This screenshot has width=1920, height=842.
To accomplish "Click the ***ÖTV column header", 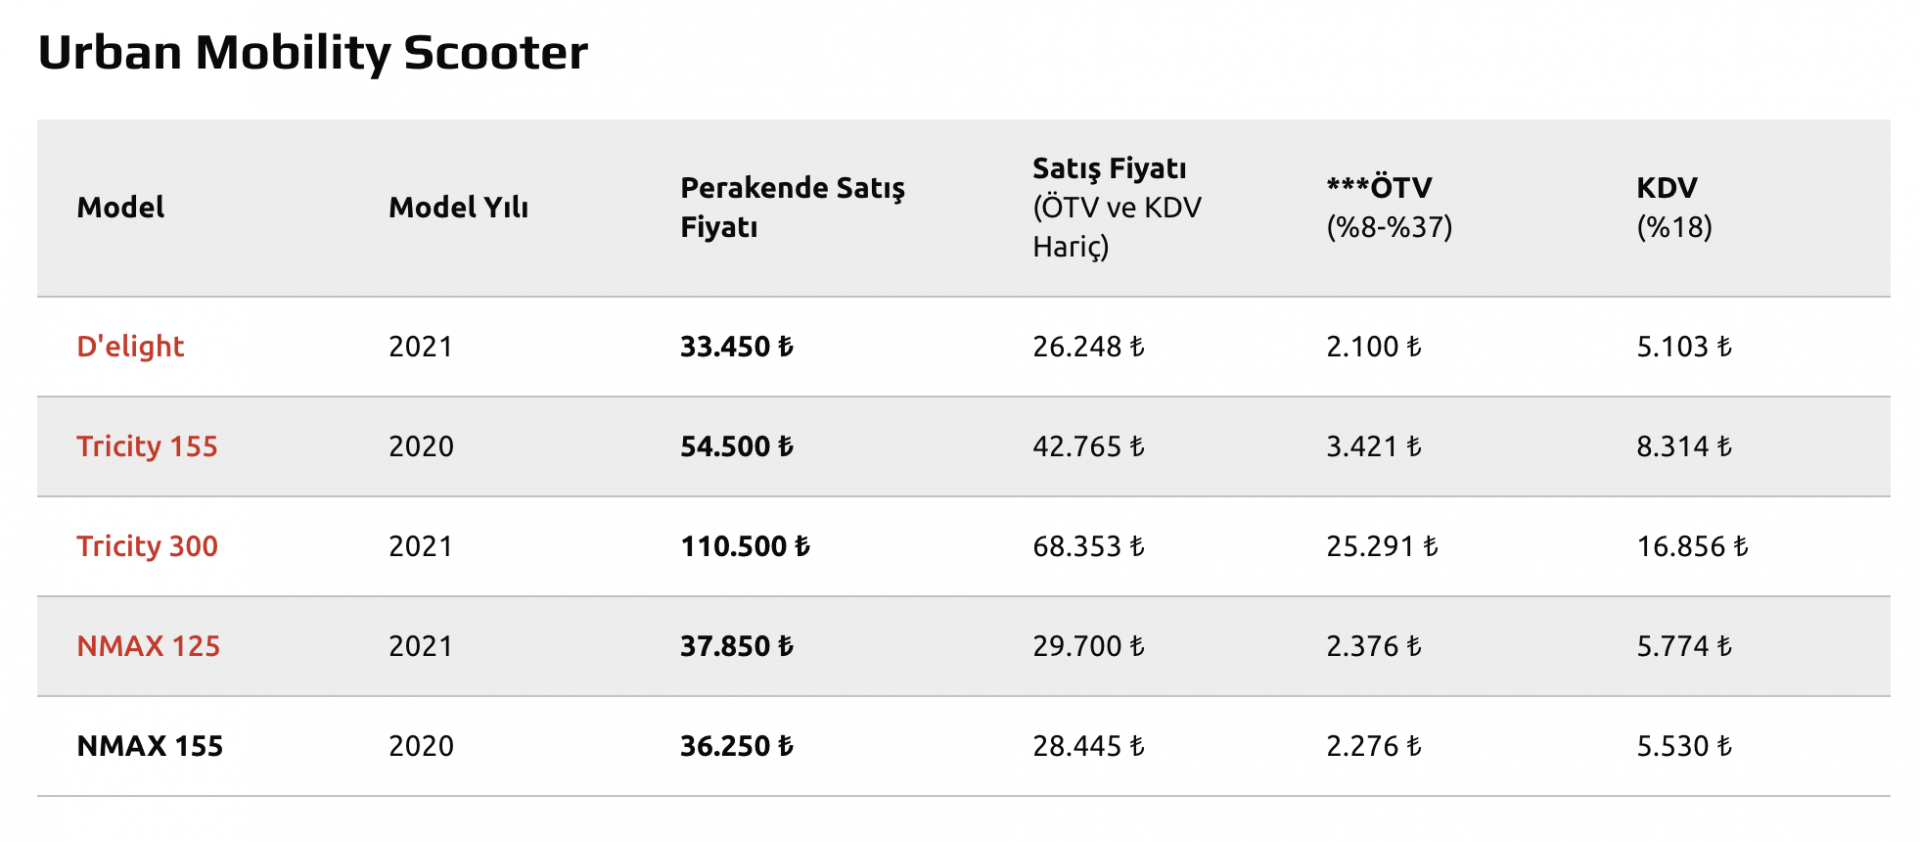I will (1389, 207).
